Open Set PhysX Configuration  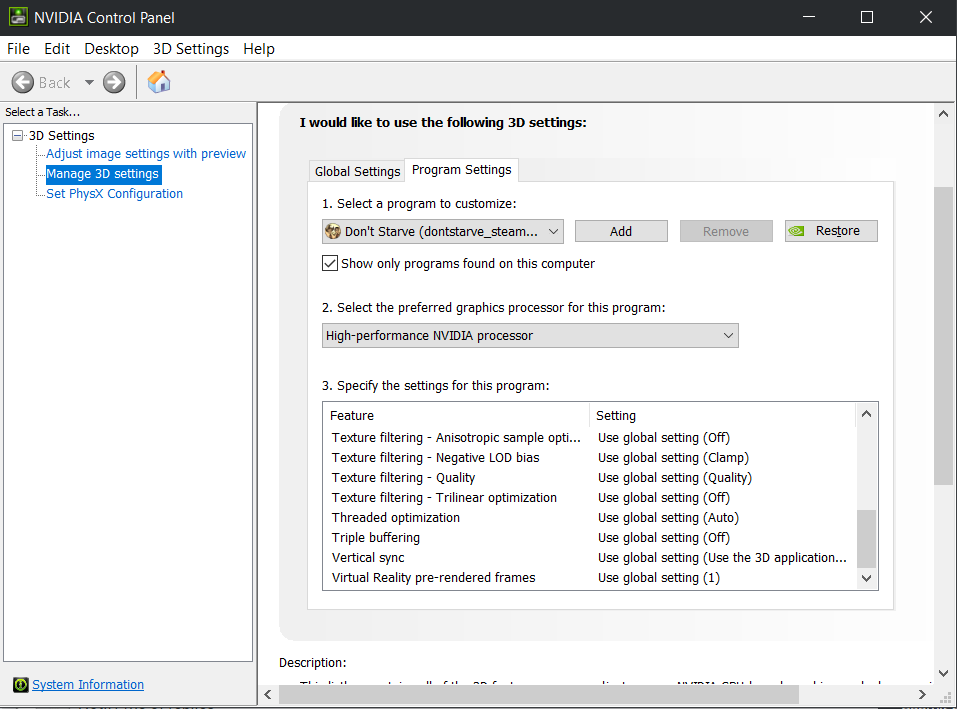pyautogui.click(x=115, y=194)
